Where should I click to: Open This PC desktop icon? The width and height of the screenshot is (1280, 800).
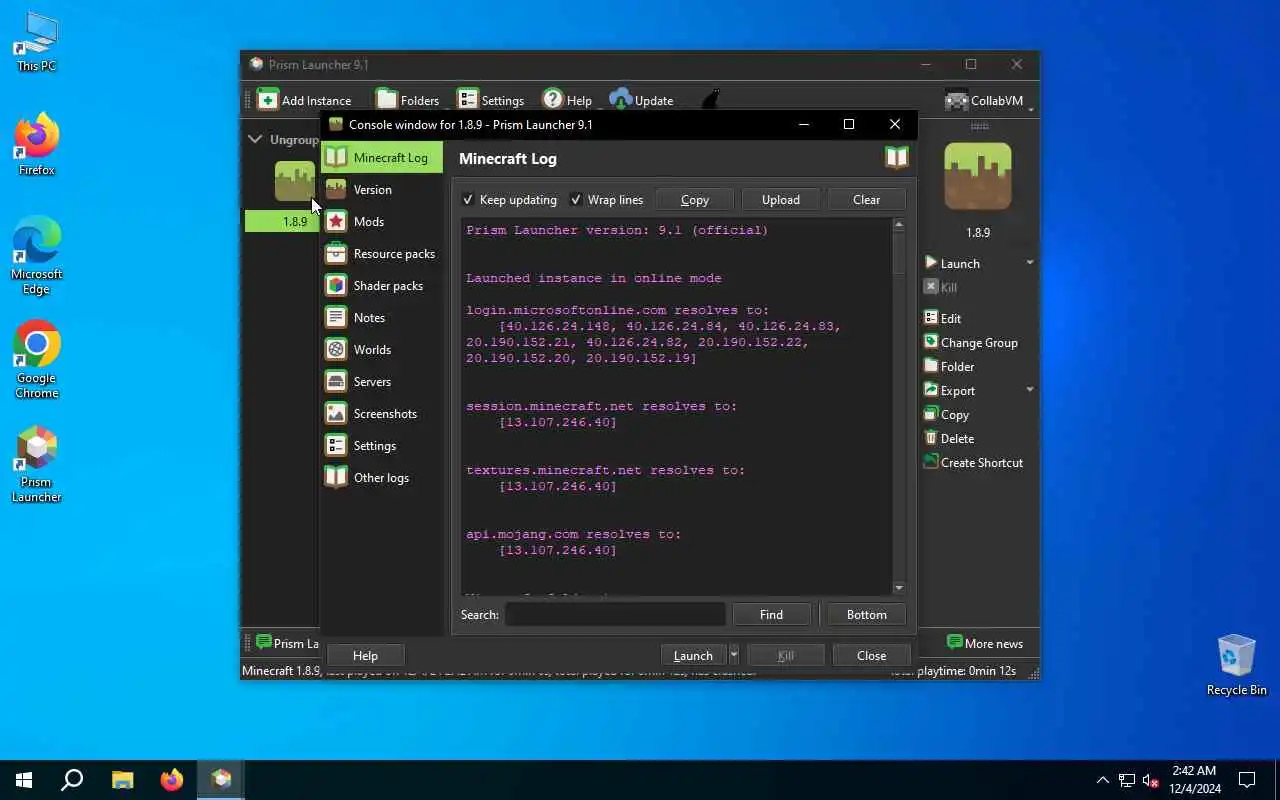click(x=36, y=42)
